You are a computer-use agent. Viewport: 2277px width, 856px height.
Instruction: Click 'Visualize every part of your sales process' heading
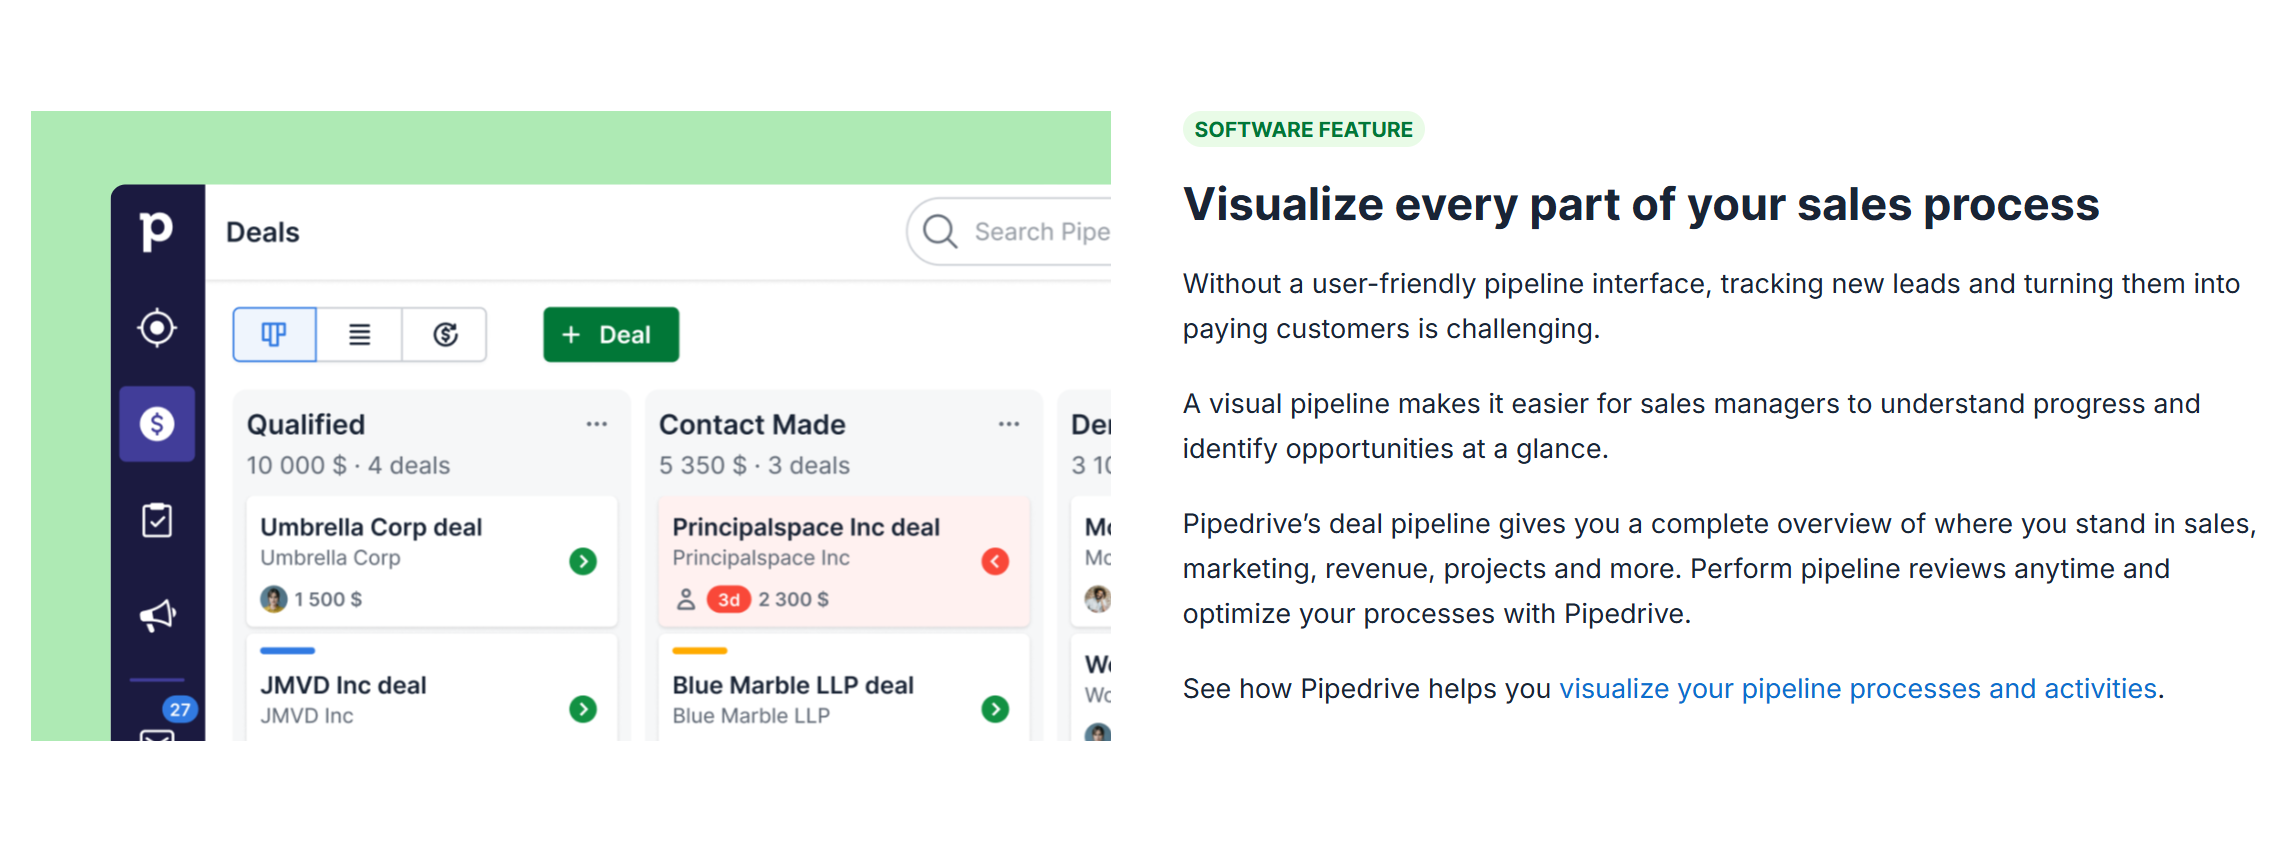tap(1641, 204)
